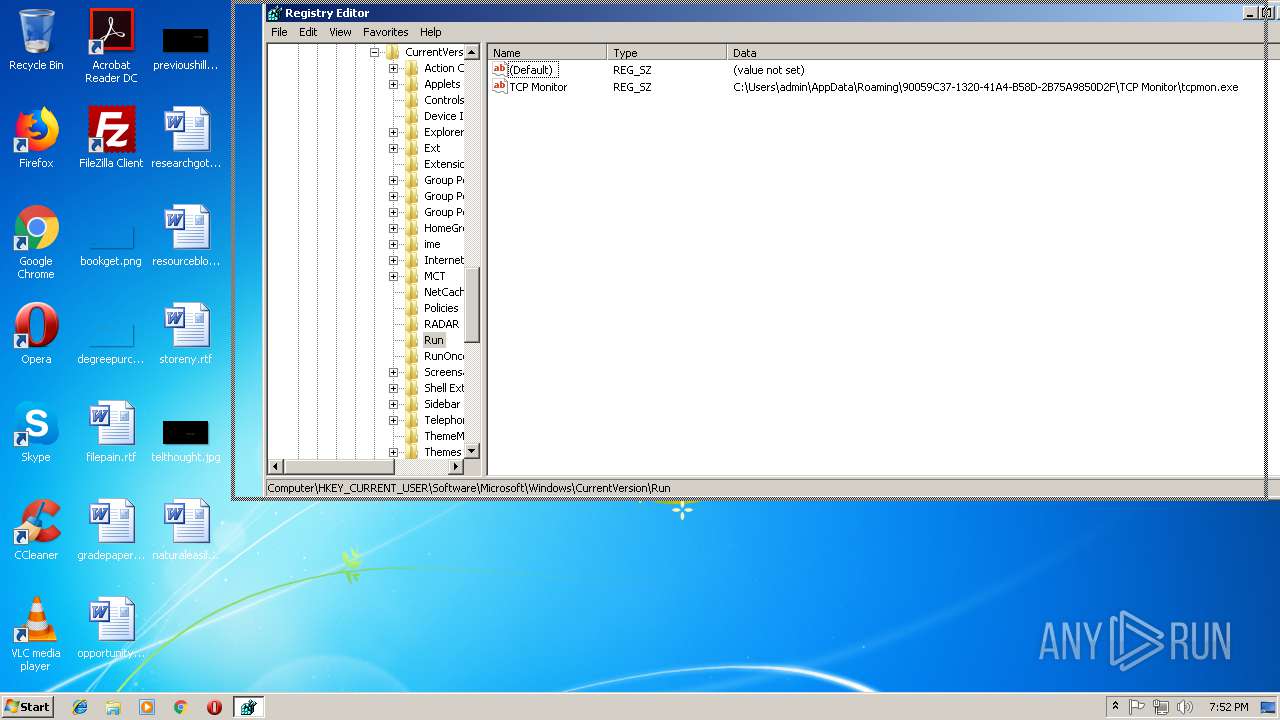Open Internet Explorer from taskbar
Viewport: 1280px width, 720px height.
(80, 707)
